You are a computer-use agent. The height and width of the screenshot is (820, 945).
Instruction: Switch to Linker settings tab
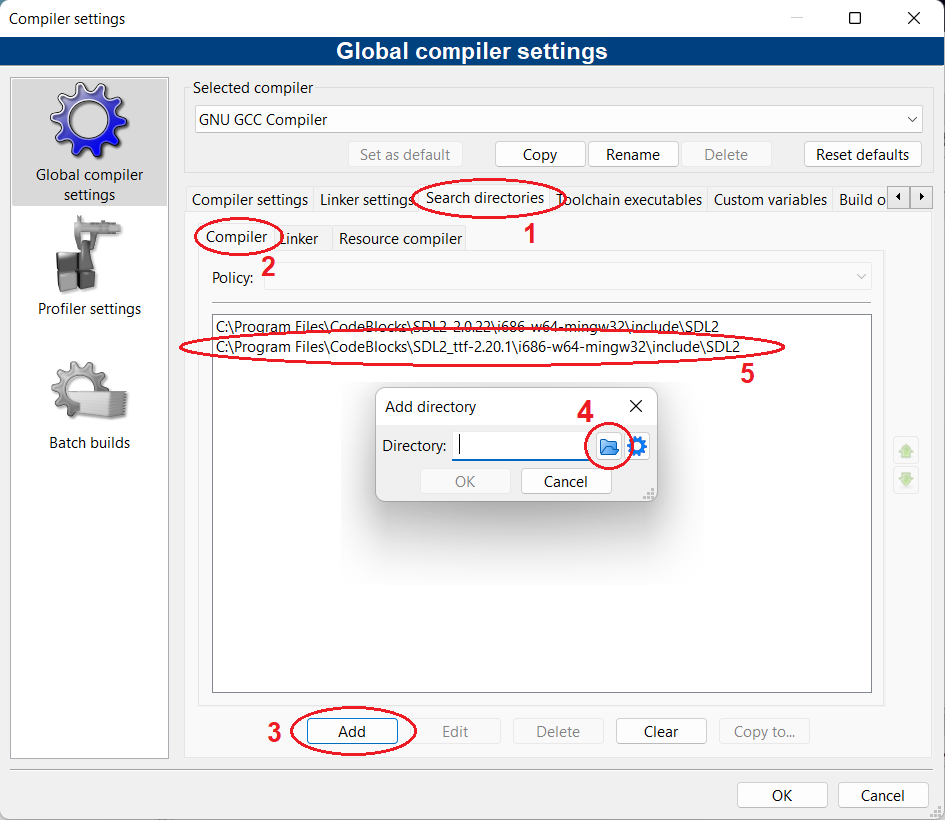point(366,199)
